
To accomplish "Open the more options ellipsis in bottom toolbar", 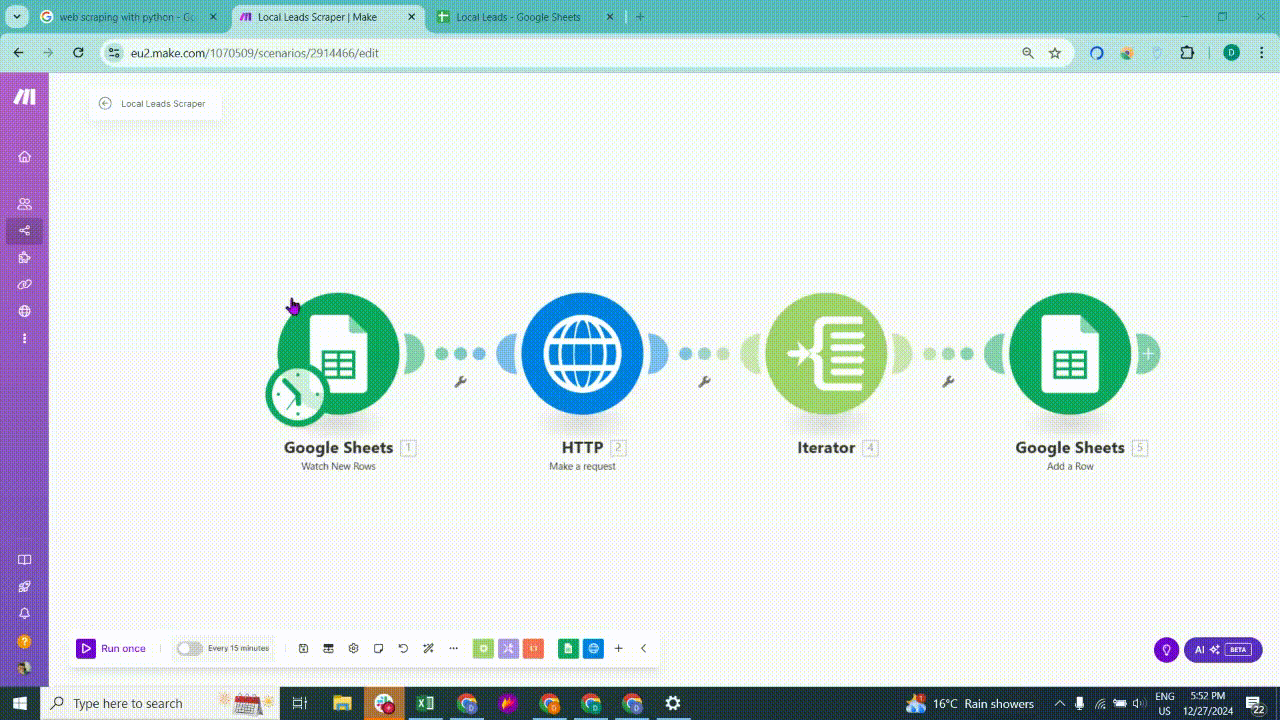I will 453,648.
